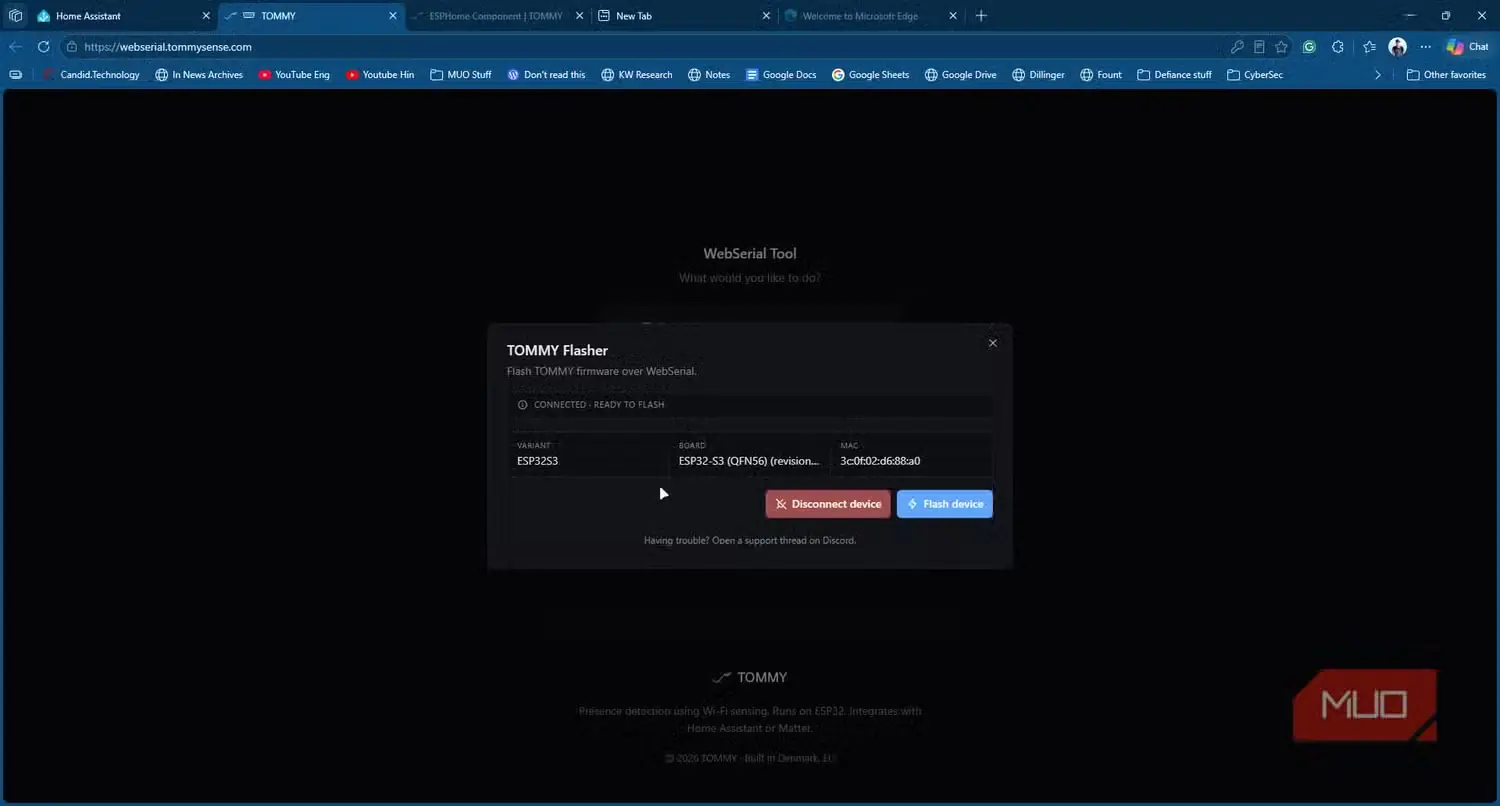
Task: Click the ESP32S3 variant value
Action: click(537, 461)
